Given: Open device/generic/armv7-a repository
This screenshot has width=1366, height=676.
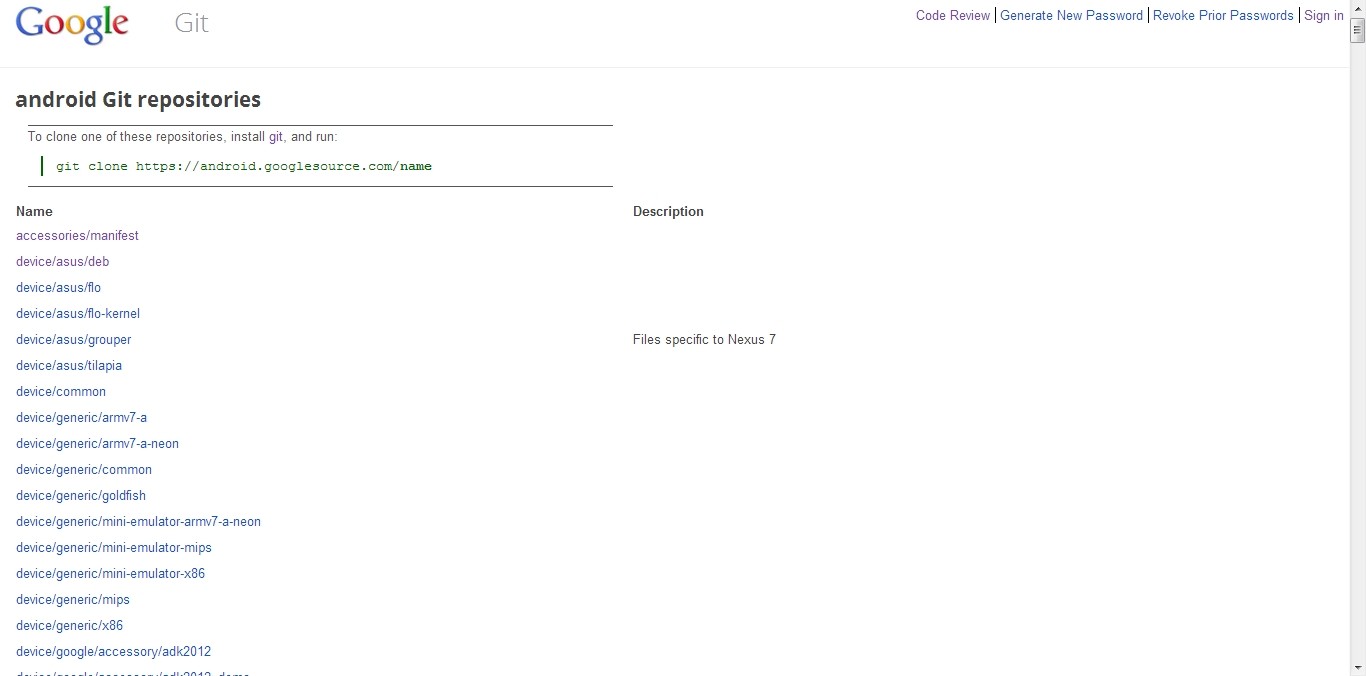Looking at the screenshot, I should [x=81, y=418].
